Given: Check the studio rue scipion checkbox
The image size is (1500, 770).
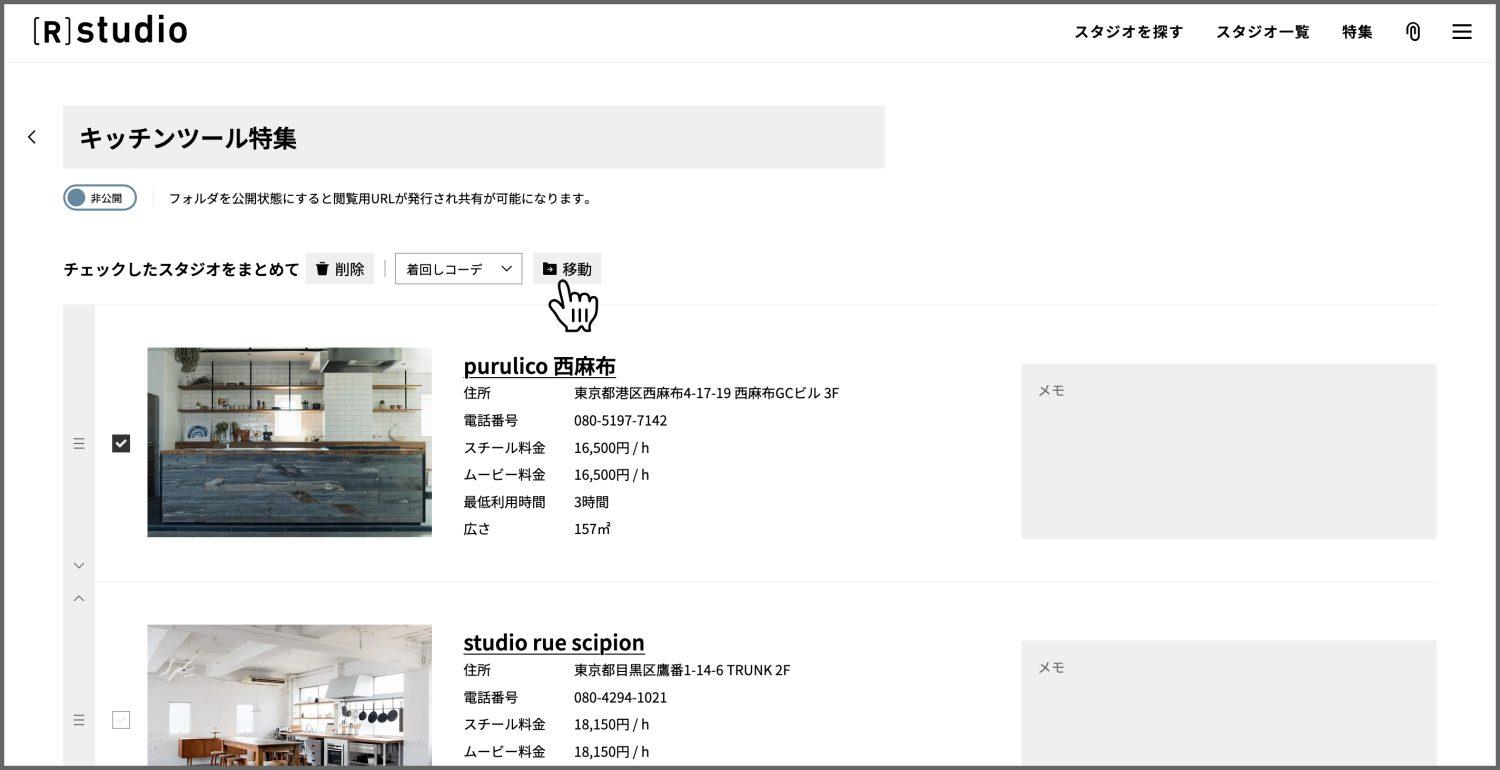Looking at the screenshot, I should pyautogui.click(x=121, y=719).
